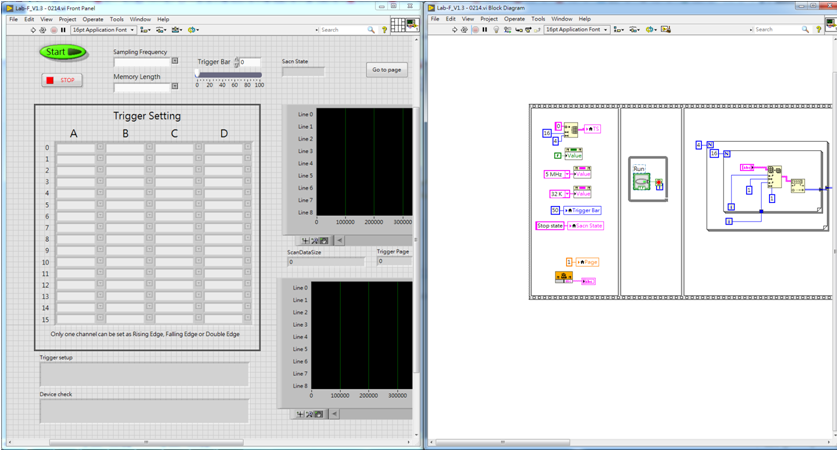Open Align Objects menu in Front Panel toolbar
Screen dimensions: 838x451
(145, 30)
